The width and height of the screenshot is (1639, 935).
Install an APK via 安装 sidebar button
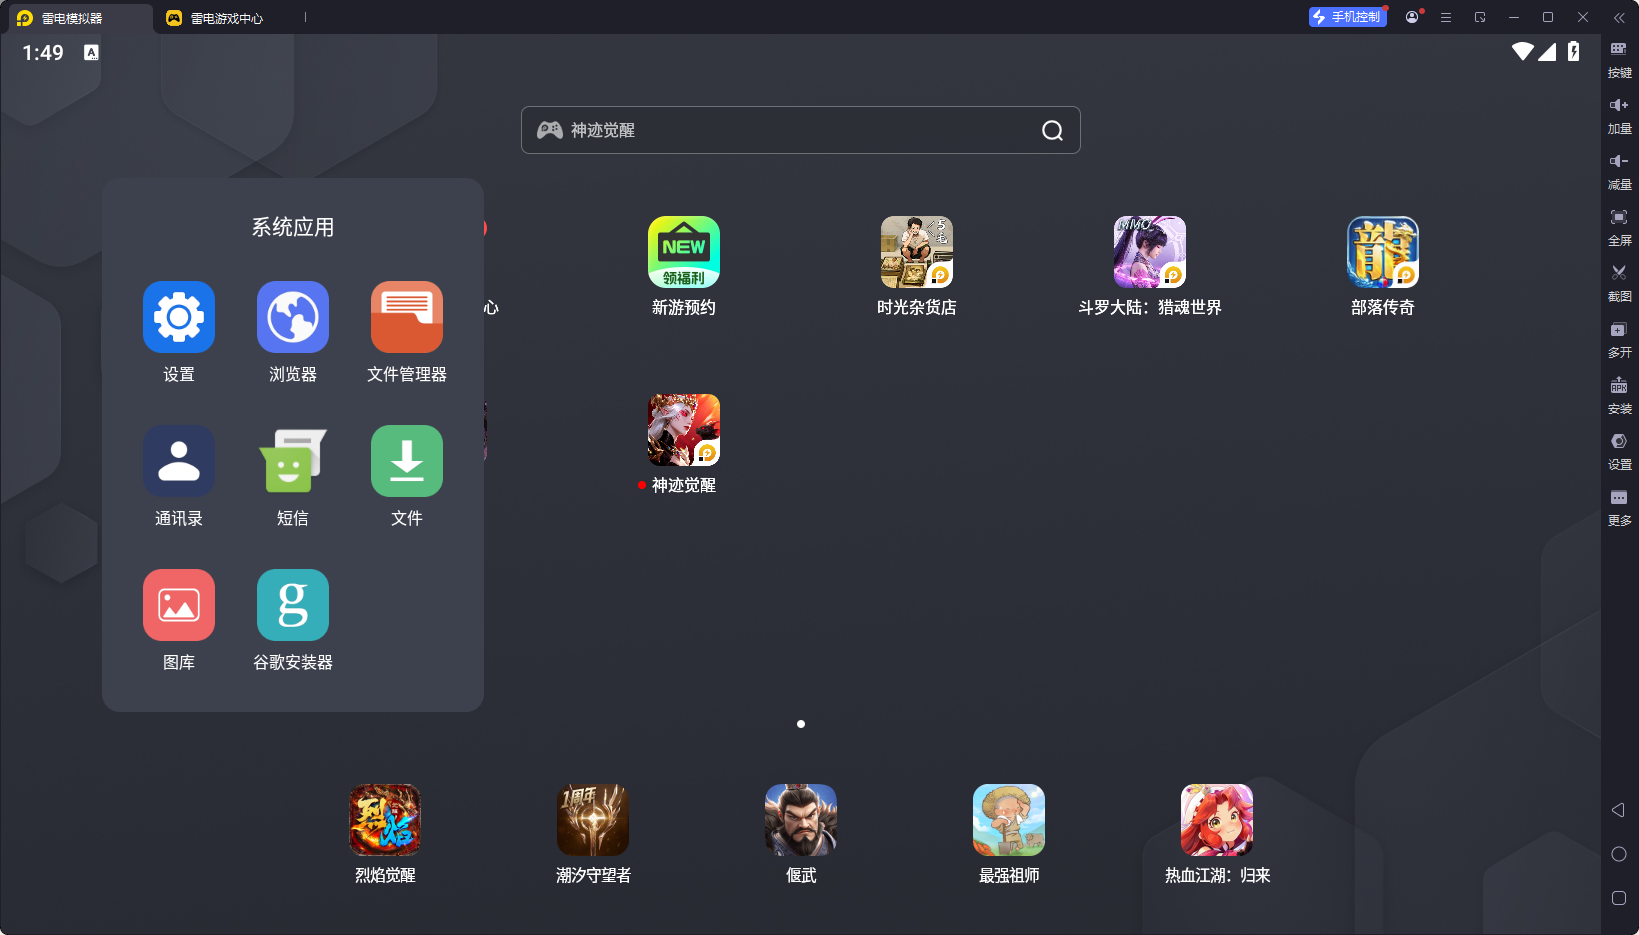[x=1619, y=395]
